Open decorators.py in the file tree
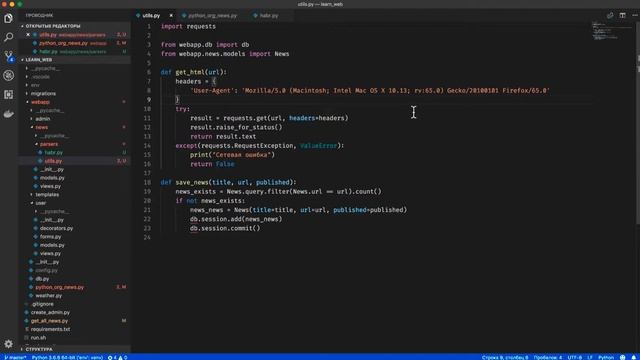Image resolution: width=640 pixels, height=360 pixels. click(56, 228)
